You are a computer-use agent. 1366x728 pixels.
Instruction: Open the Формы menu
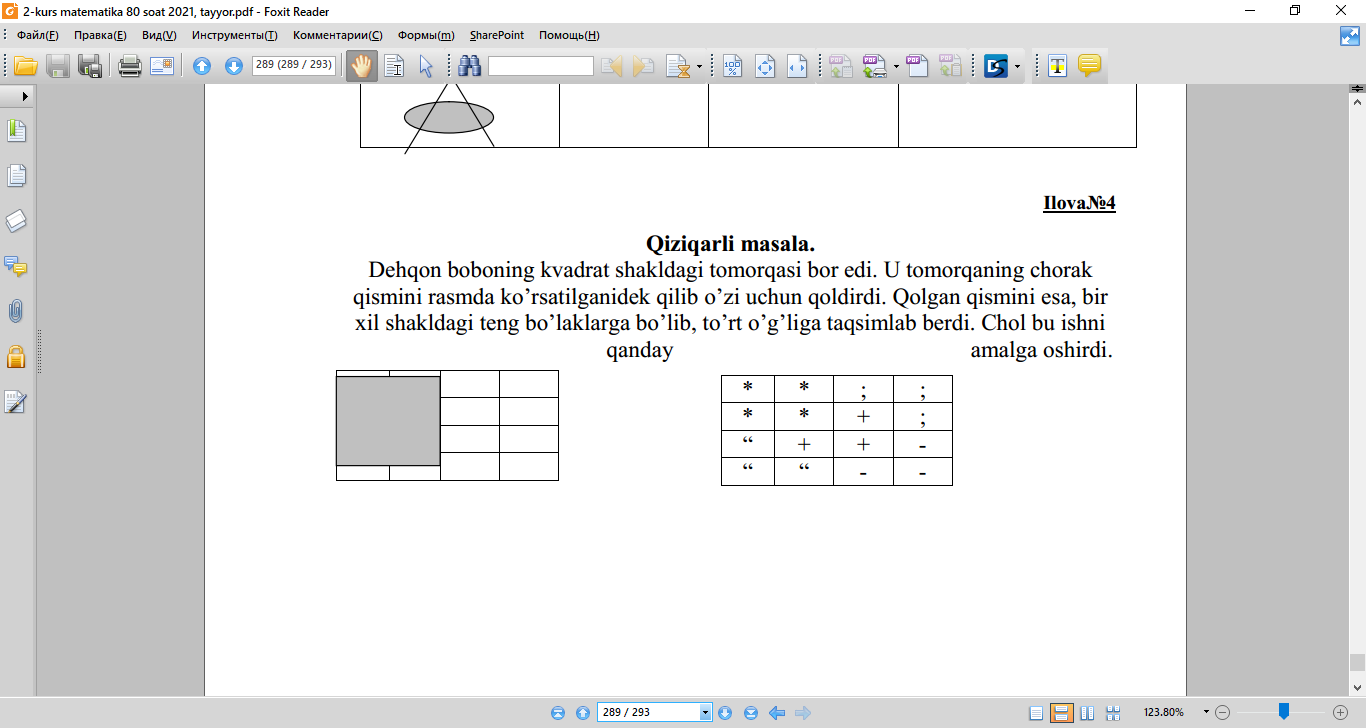(426, 35)
